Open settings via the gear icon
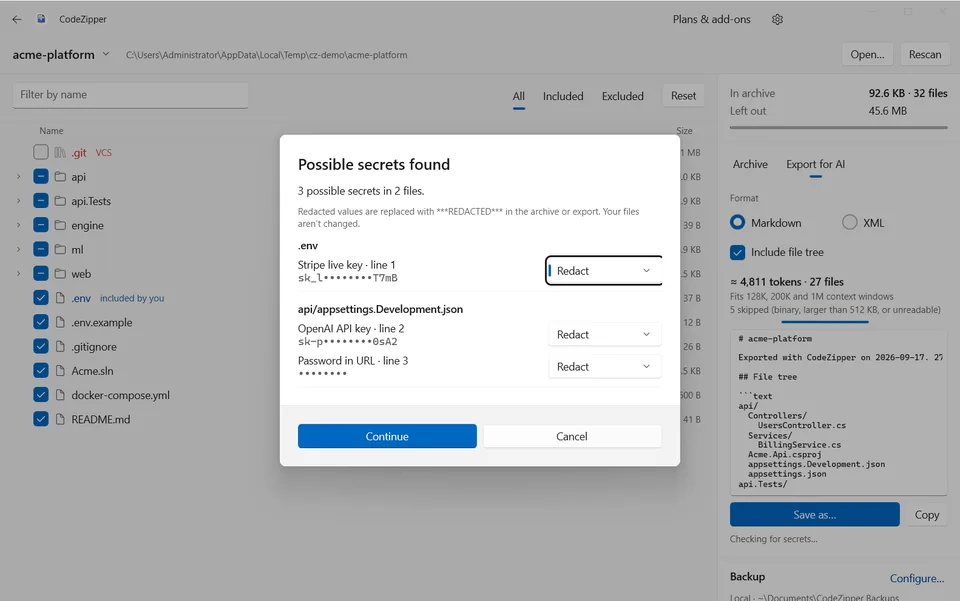 777,19
